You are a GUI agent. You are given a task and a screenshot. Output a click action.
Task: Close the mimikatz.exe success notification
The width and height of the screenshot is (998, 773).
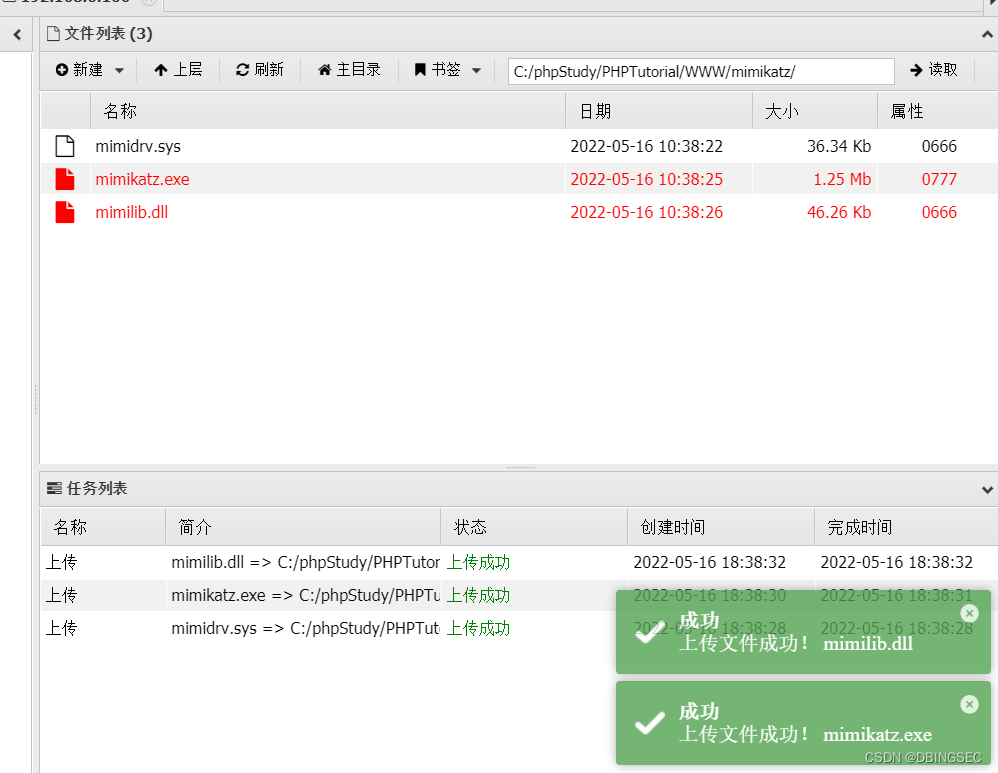(969, 704)
